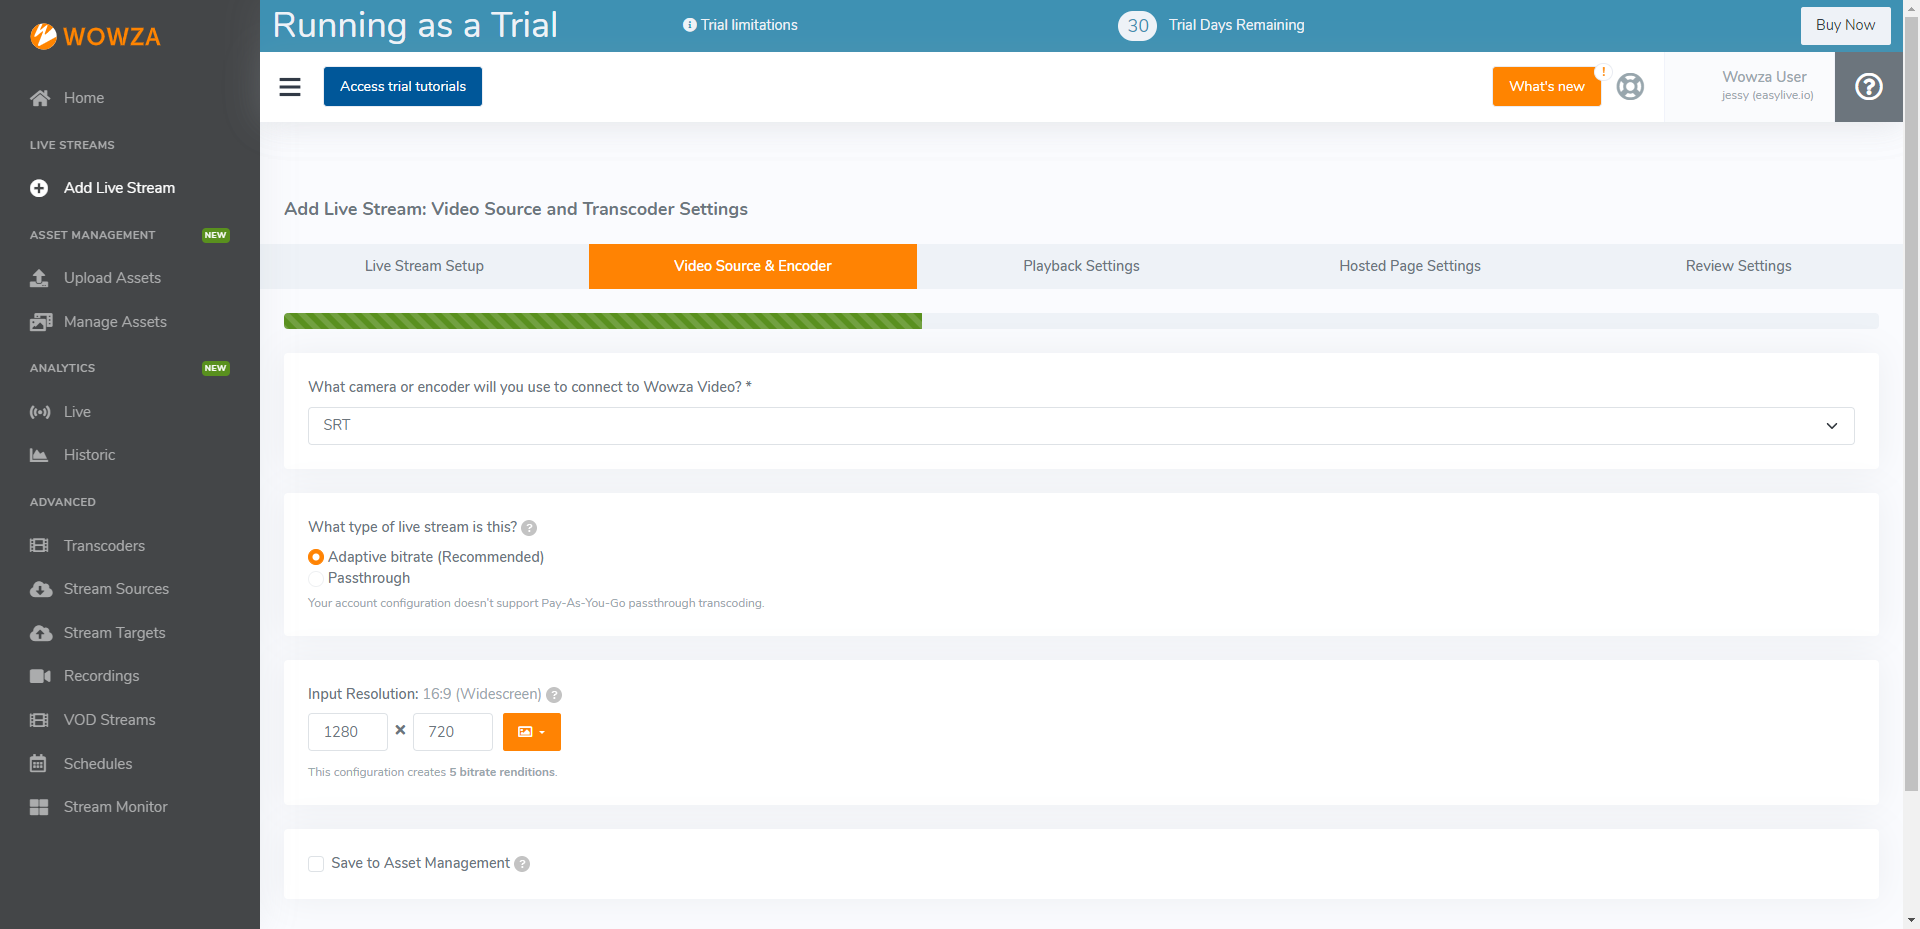Click the NEW badge beside Asset Management
Image resolution: width=1920 pixels, height=929 pixels.
point(216,235)
